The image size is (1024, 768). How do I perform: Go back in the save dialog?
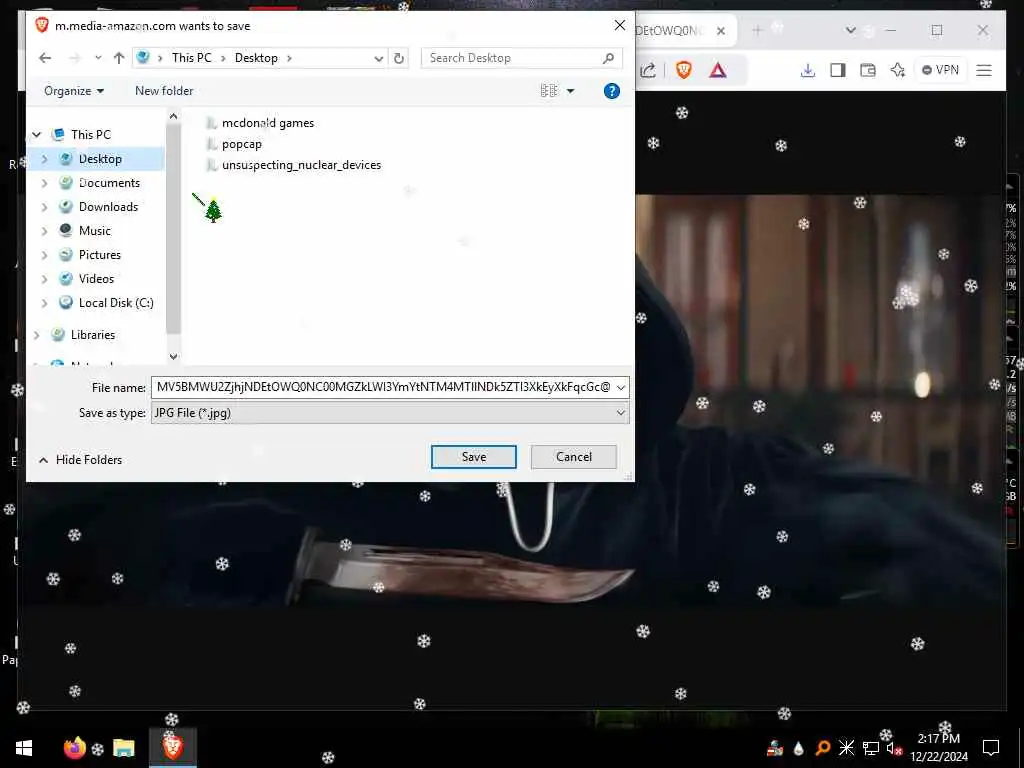tap(44, 58)
